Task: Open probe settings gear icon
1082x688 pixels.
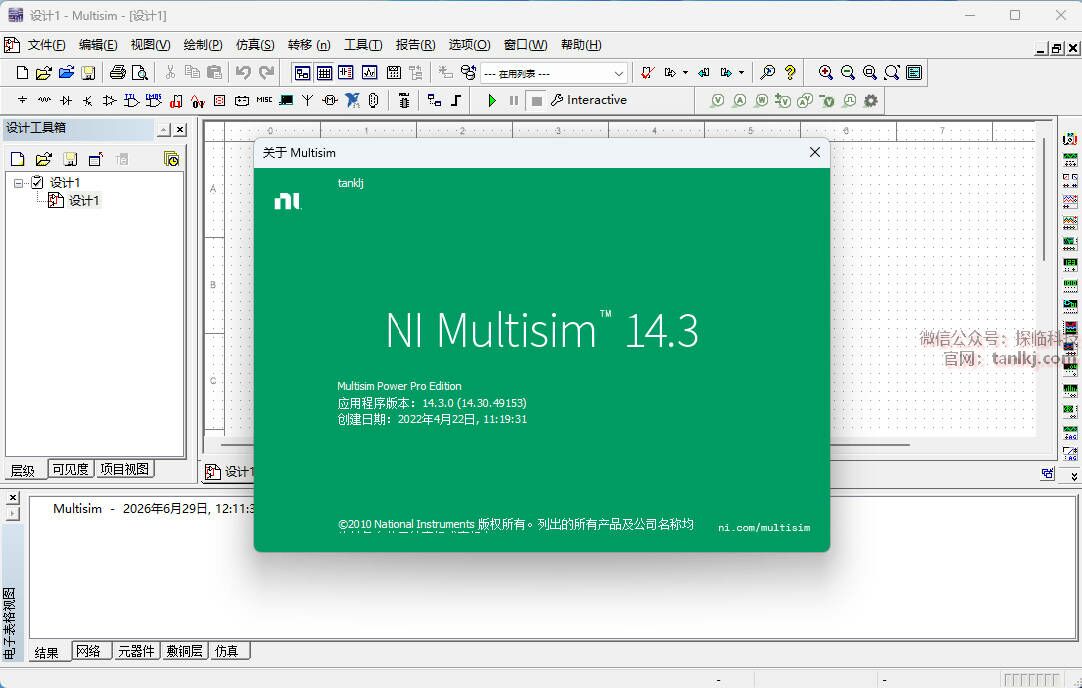Action: 871,101
